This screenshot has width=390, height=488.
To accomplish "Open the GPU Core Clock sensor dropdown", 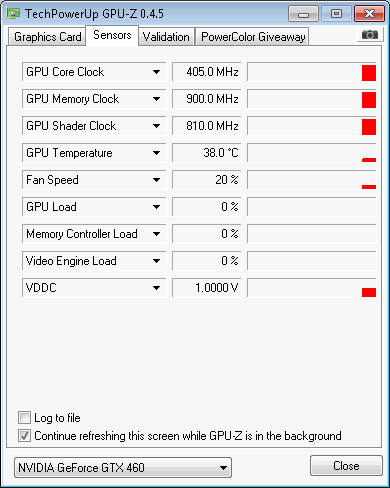I will 156,72.
